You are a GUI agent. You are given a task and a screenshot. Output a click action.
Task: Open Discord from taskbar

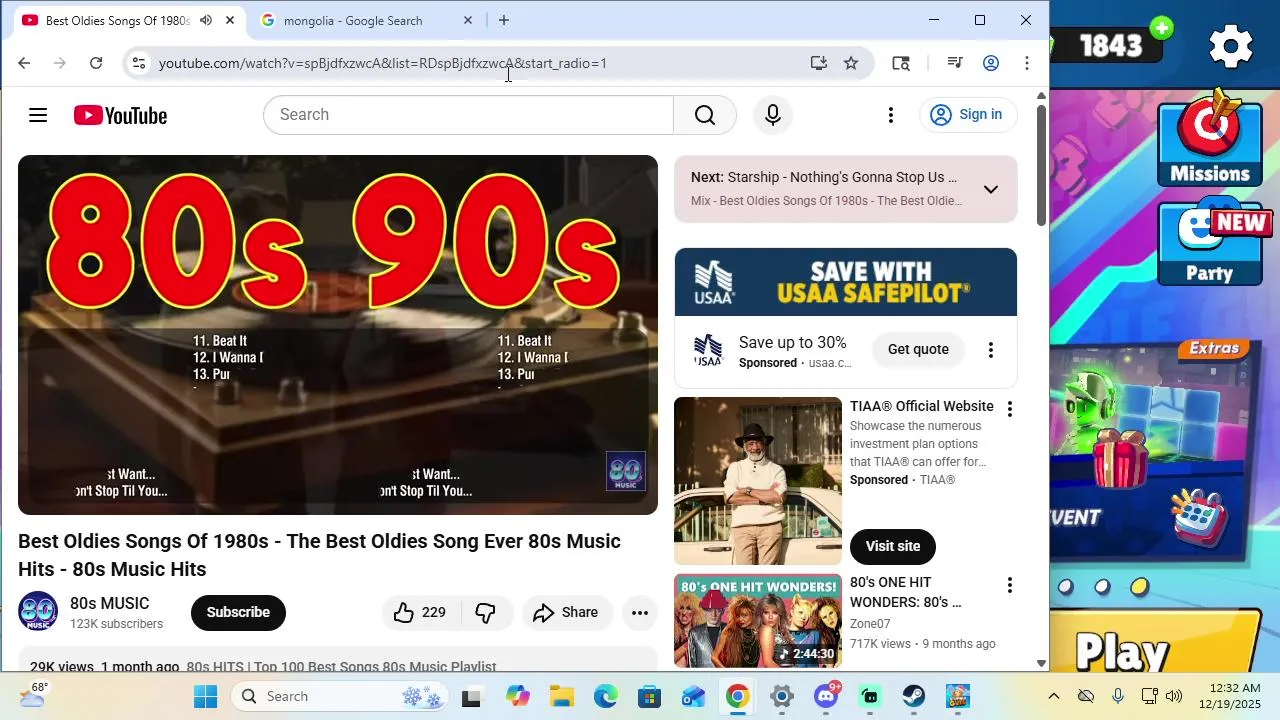[x=826, y=697]
